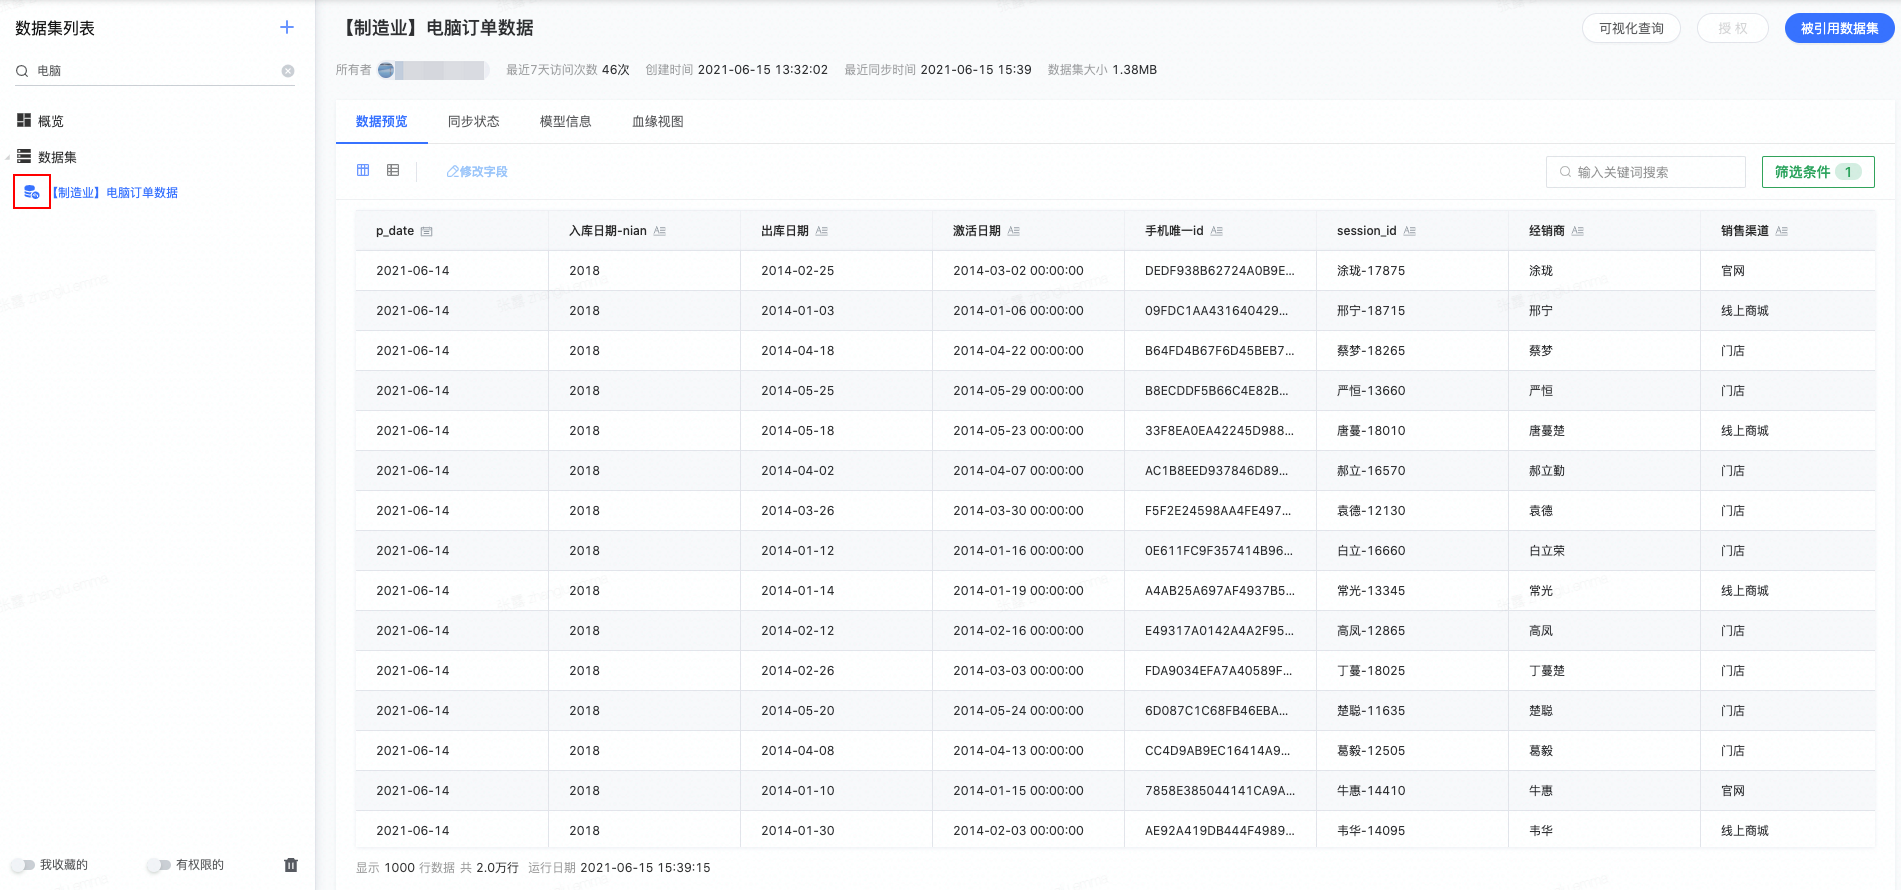
Task: Click the session_id column type icon
Action: [x=1410, y=231]
